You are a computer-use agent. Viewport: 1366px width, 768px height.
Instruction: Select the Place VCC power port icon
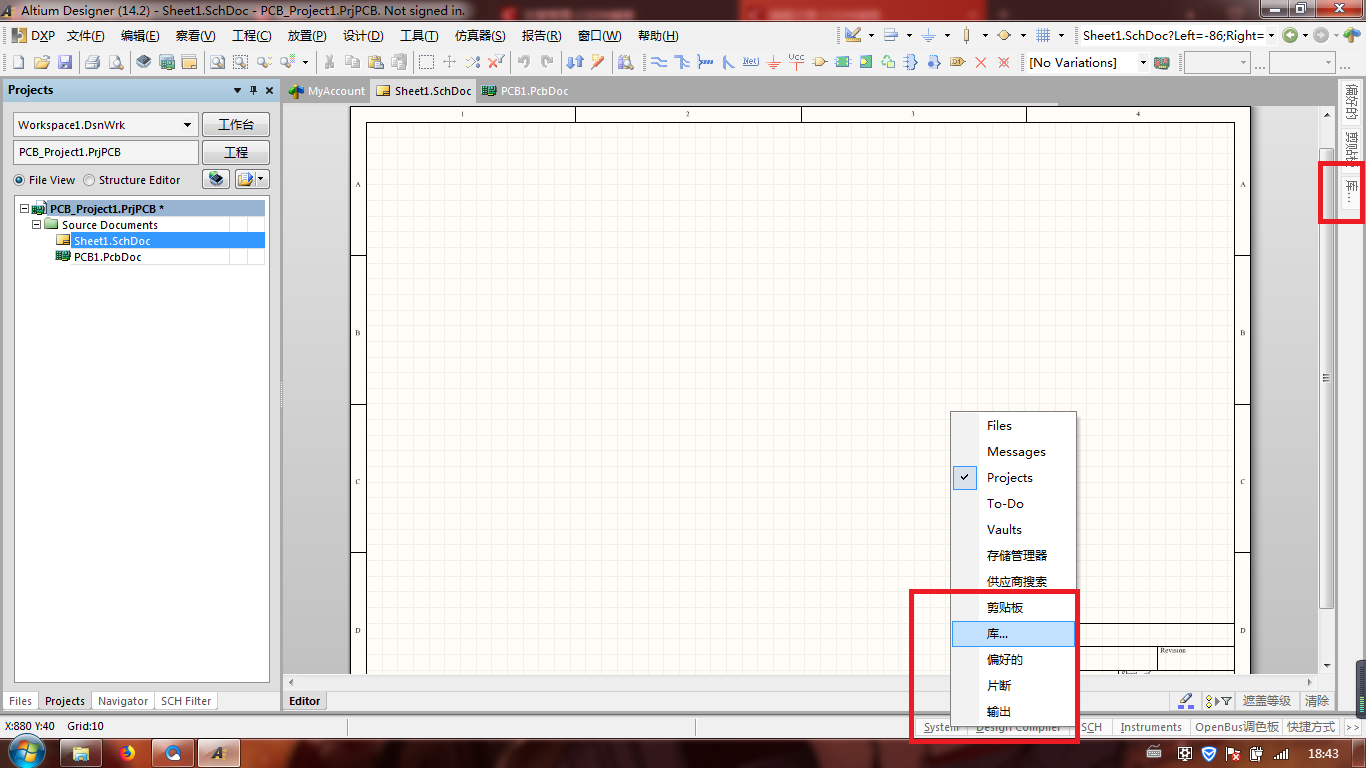796,62
